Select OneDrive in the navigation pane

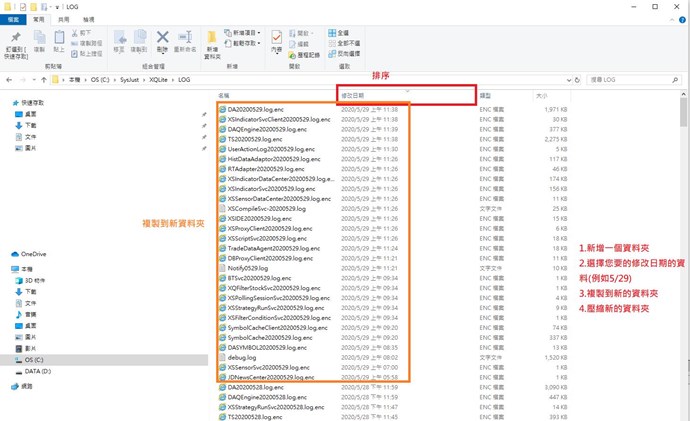click(x=33, y=254)
